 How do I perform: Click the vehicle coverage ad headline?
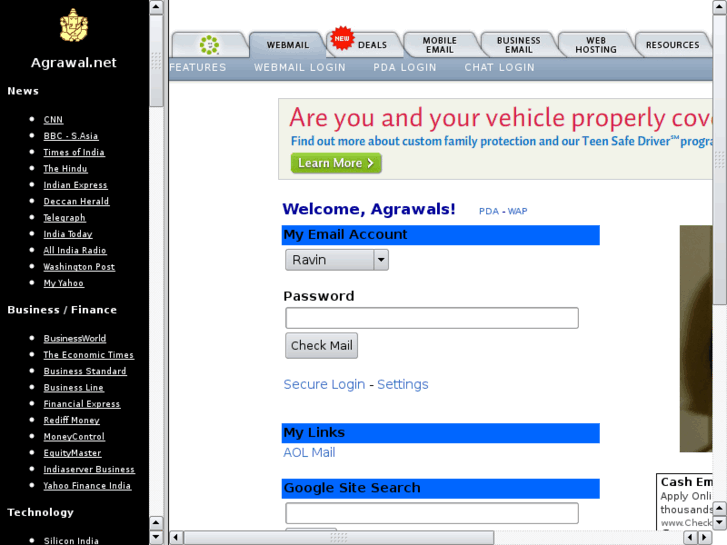coord(500,117)
